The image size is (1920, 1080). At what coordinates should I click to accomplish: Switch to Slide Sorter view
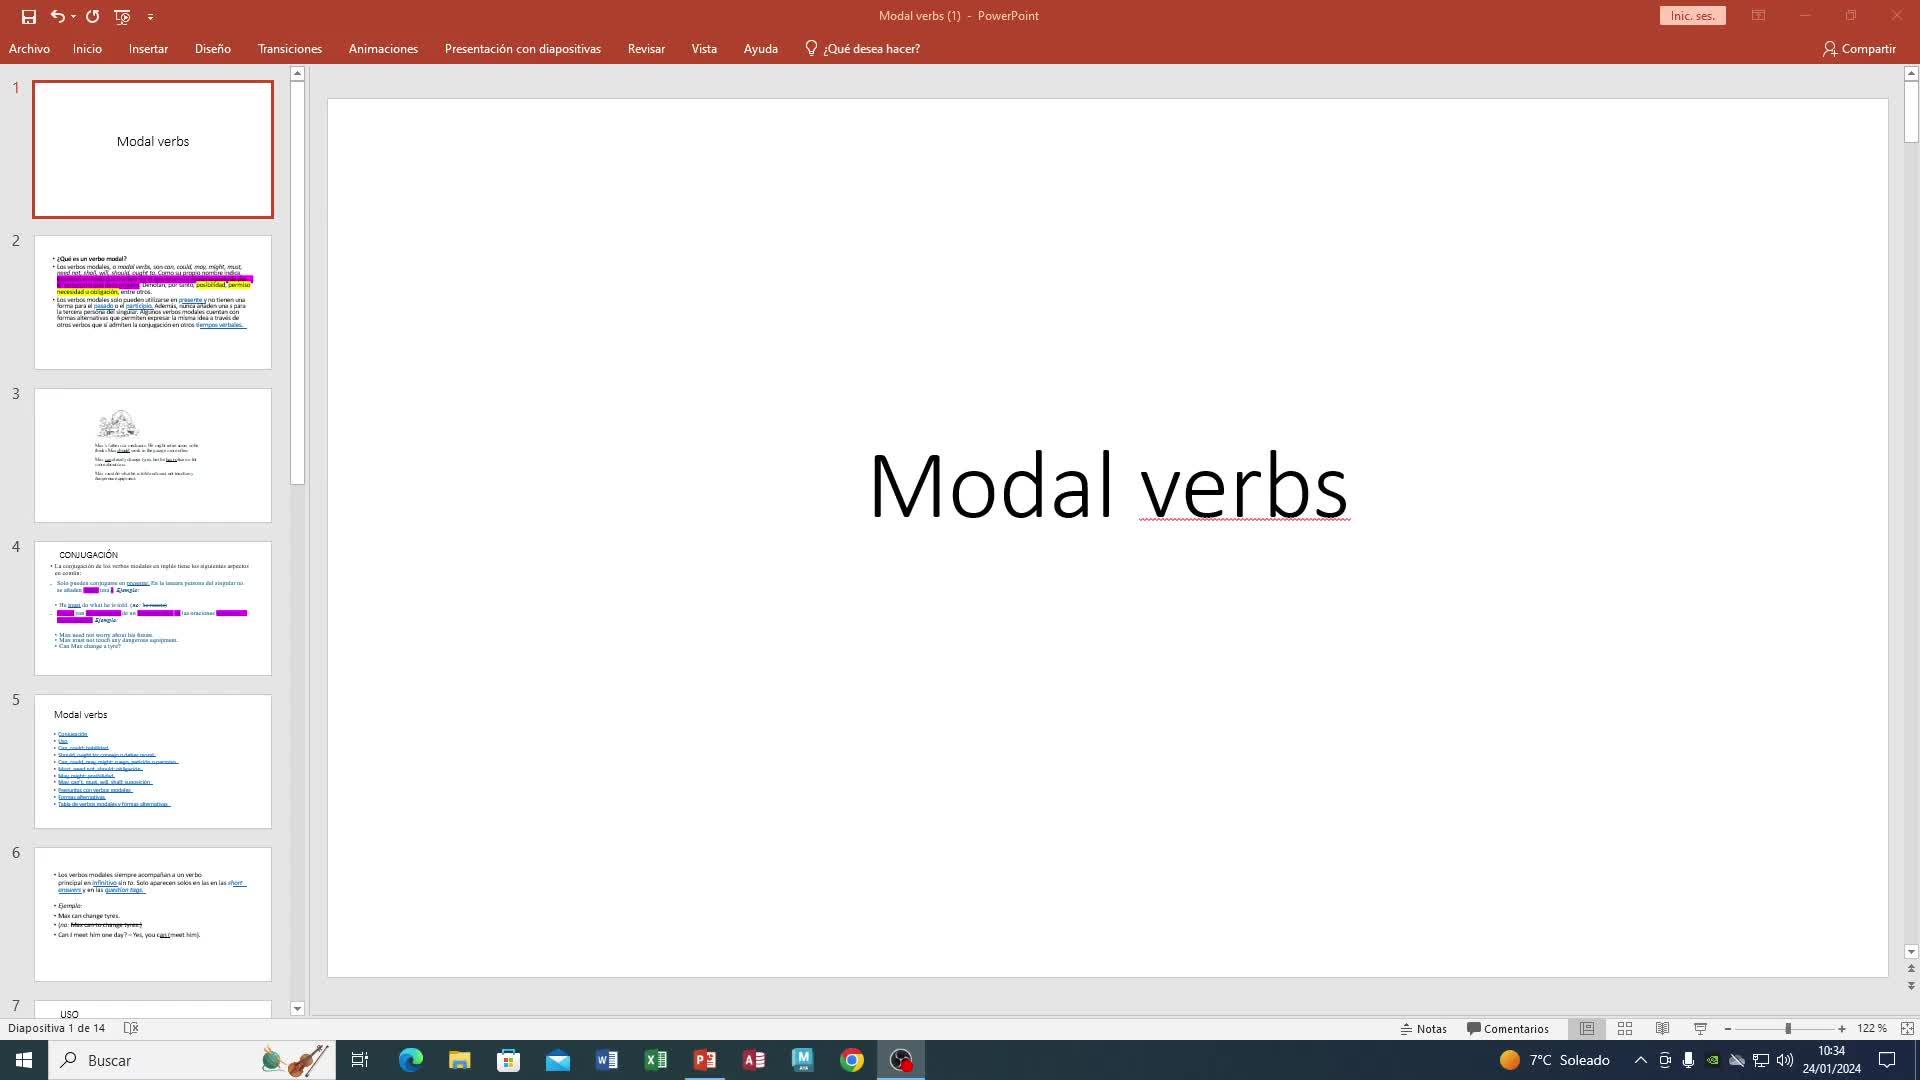[x=1625, y=1028]
